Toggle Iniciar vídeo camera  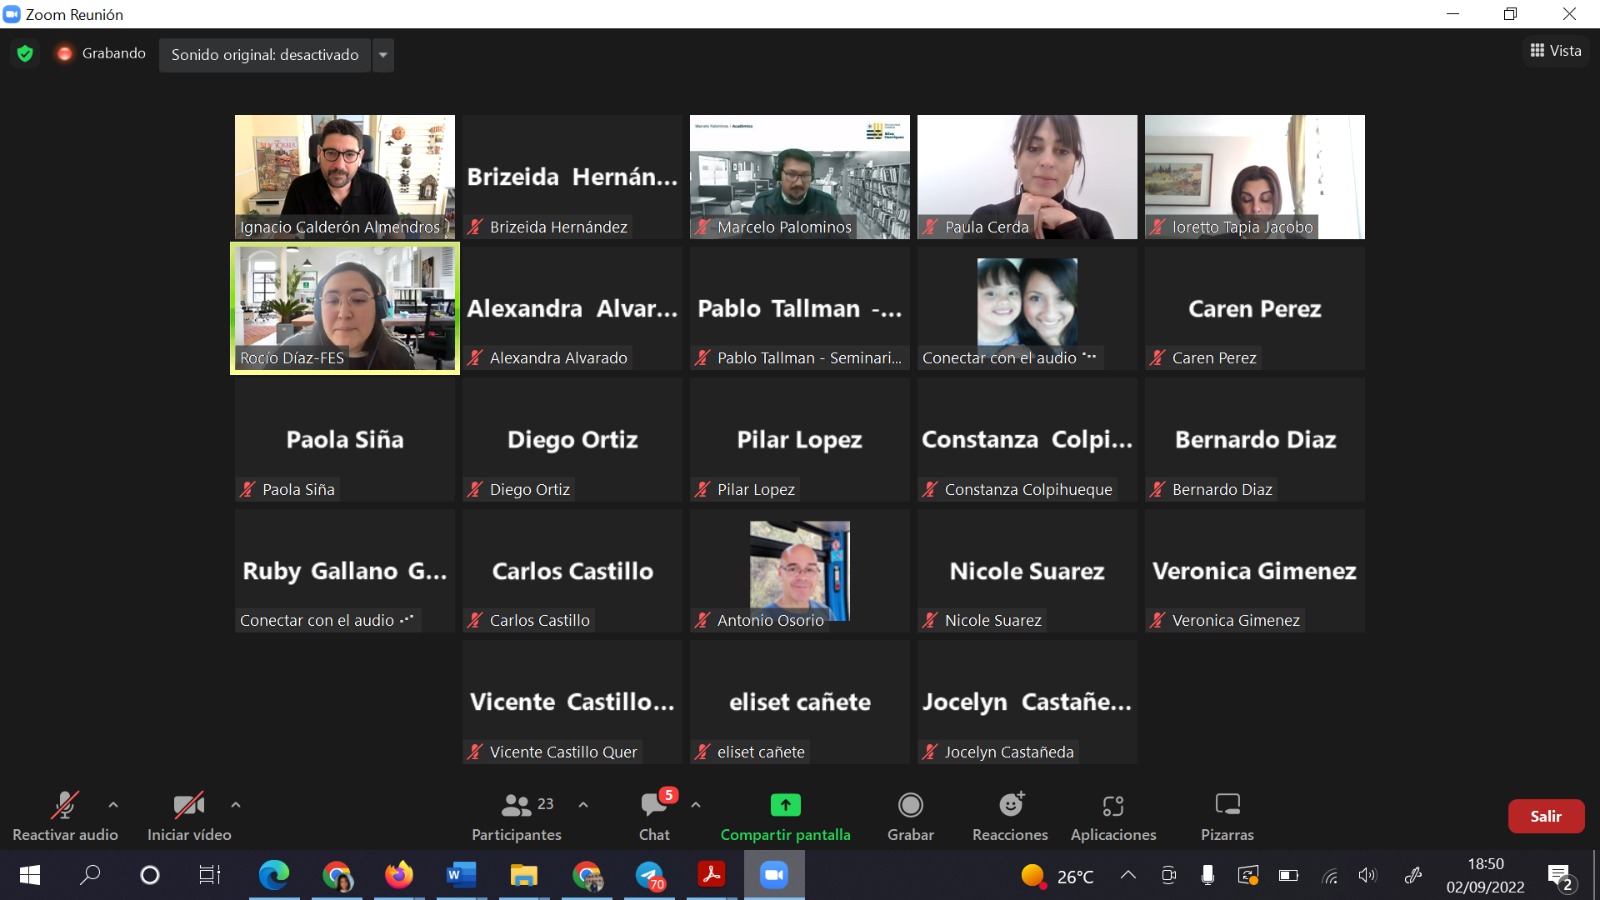click(x=189, y=816)
